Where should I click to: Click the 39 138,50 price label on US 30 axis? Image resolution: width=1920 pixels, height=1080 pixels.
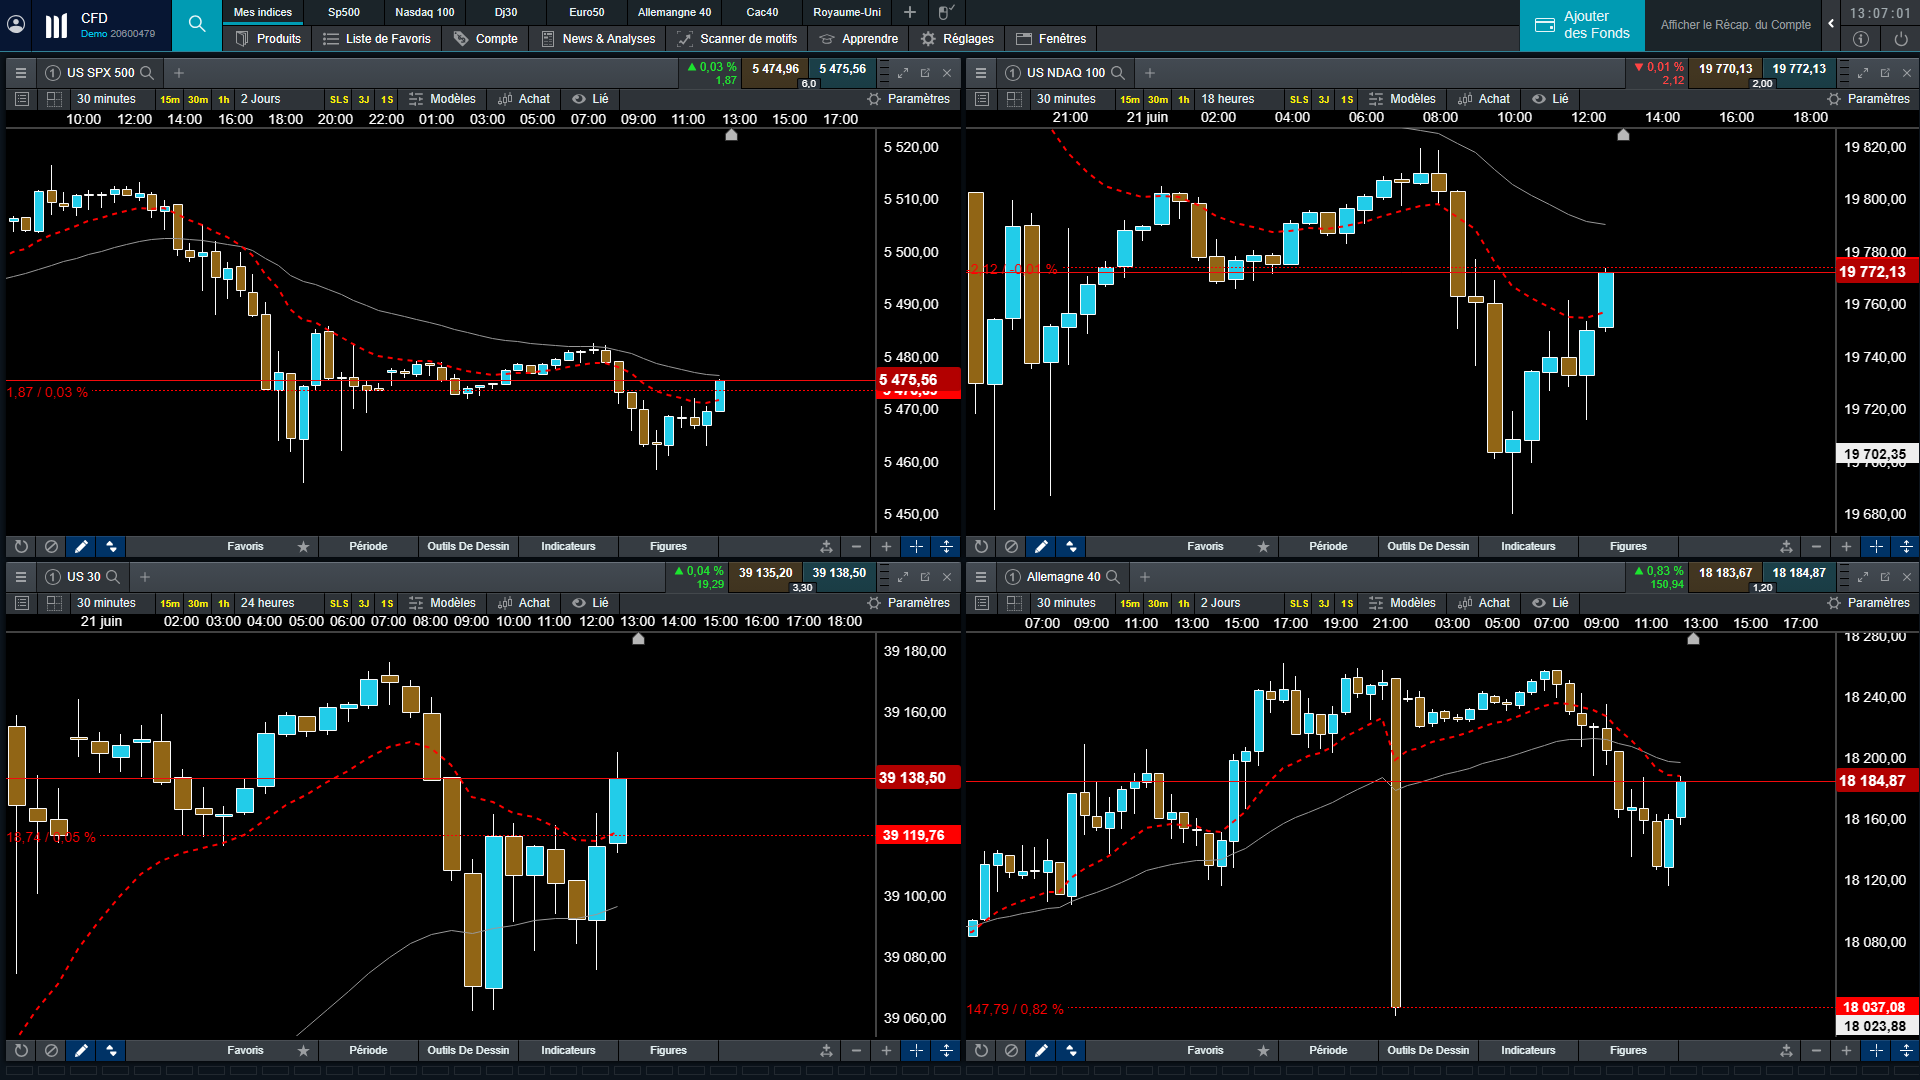coord(912,778)
